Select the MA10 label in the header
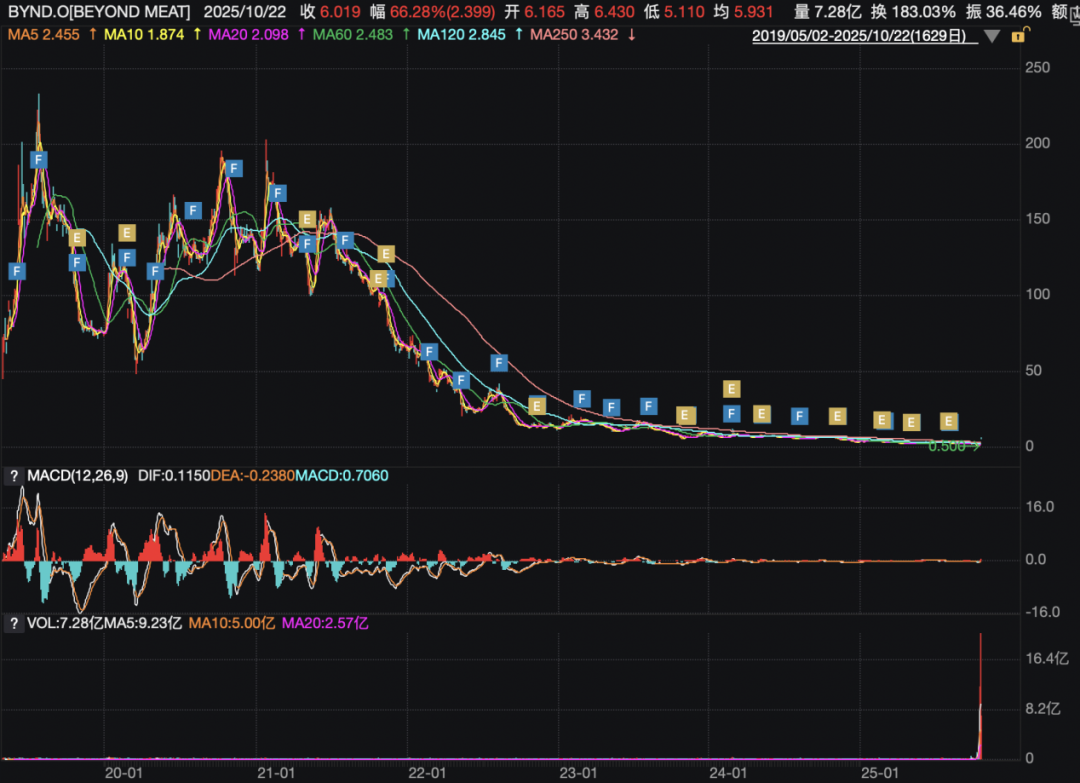Viewport: 1080px width, 783px height. click(142, 35)
